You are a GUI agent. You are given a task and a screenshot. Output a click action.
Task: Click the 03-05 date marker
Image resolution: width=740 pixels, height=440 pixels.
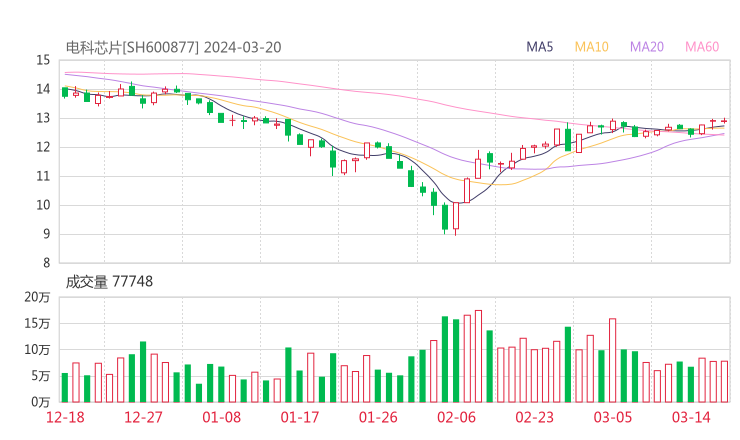point(613,417)
